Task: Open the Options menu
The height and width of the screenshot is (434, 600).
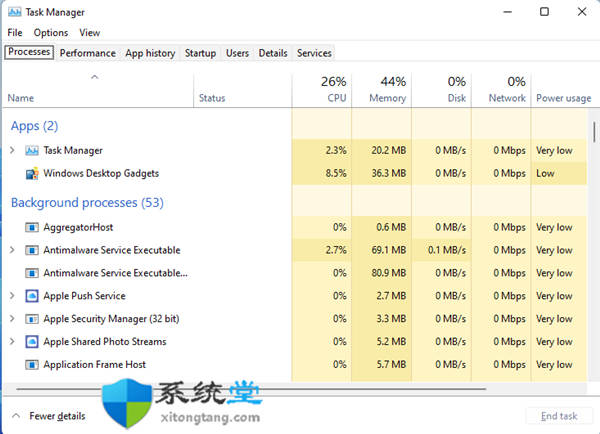Action: pyautogui.click(x=51, y=33)
